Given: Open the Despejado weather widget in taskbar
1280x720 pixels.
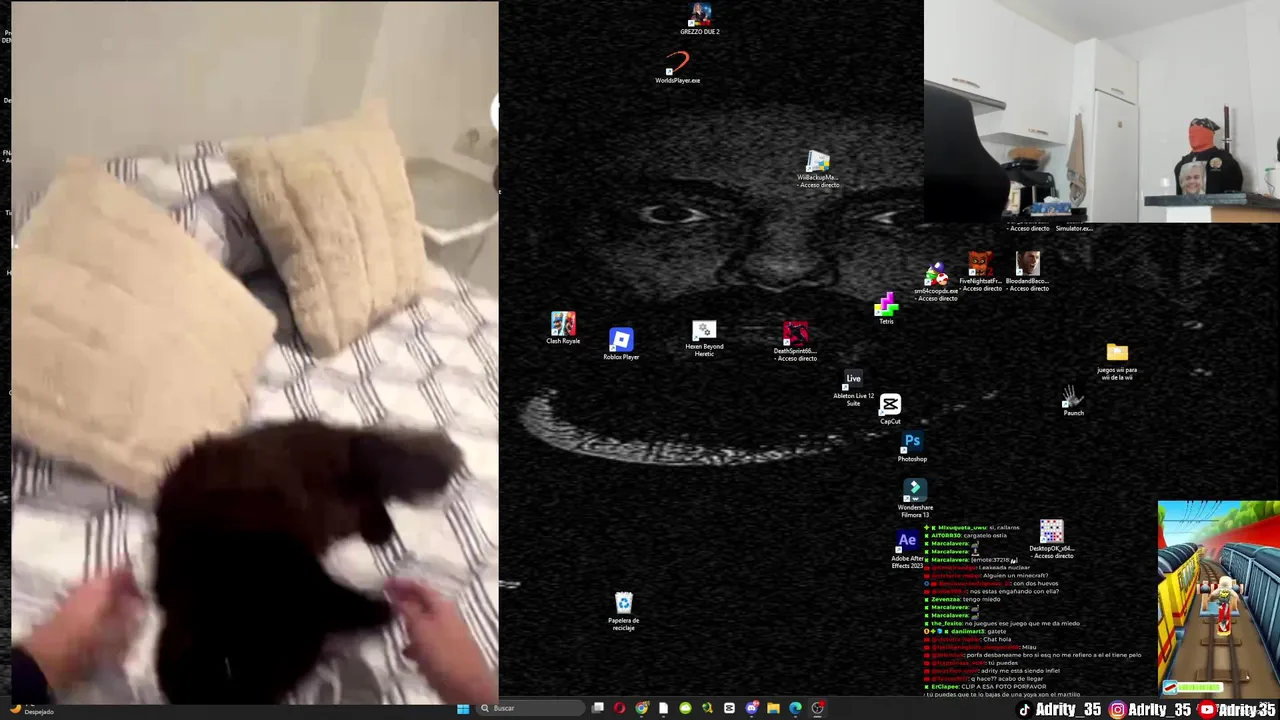Looking at the screenshot, I should [x=32, y=709].
